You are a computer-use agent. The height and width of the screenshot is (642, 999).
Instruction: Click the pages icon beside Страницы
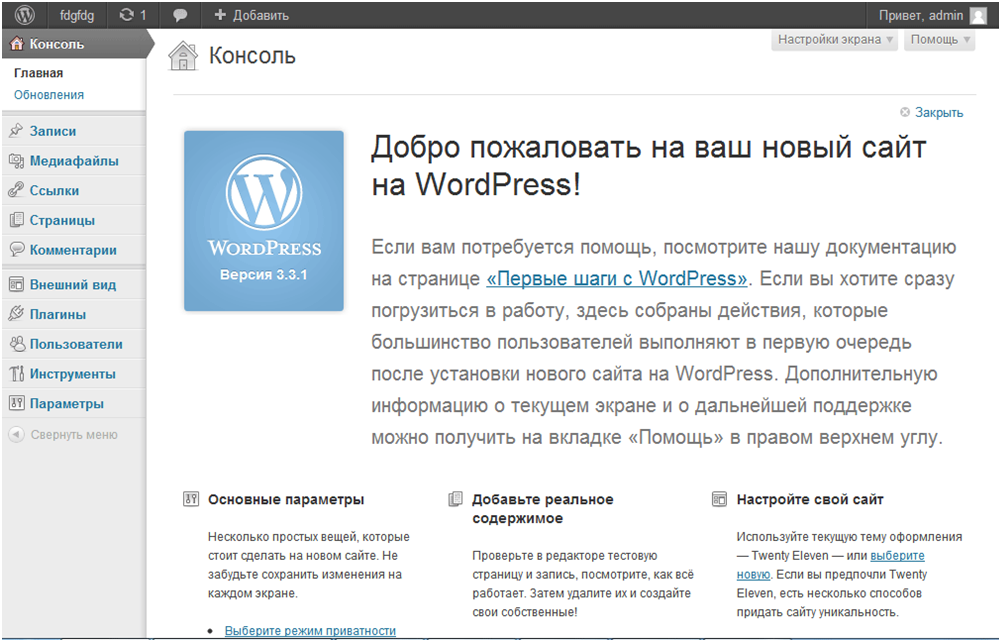(17, 220)
